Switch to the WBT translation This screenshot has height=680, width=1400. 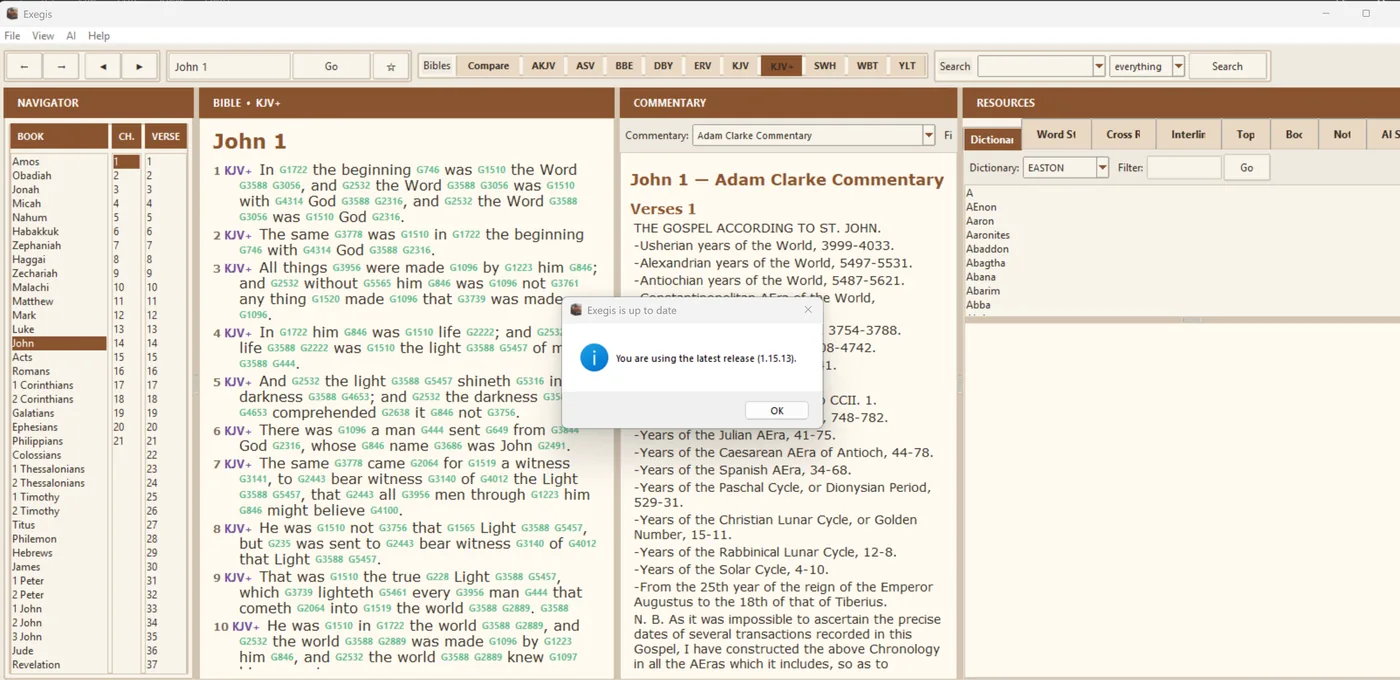pos(867,66)
